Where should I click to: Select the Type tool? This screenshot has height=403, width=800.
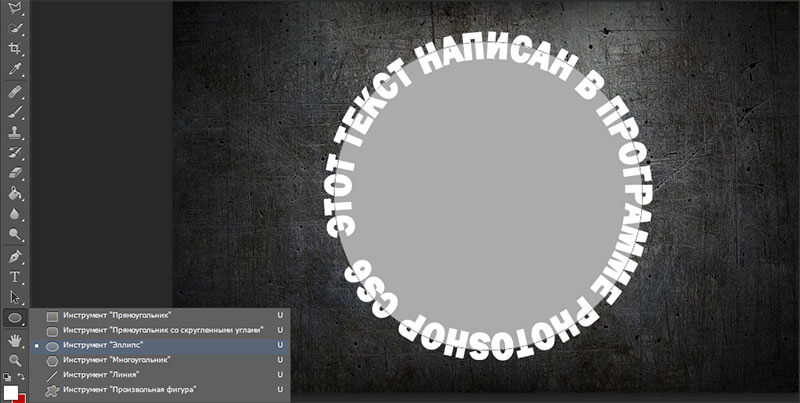15,277
